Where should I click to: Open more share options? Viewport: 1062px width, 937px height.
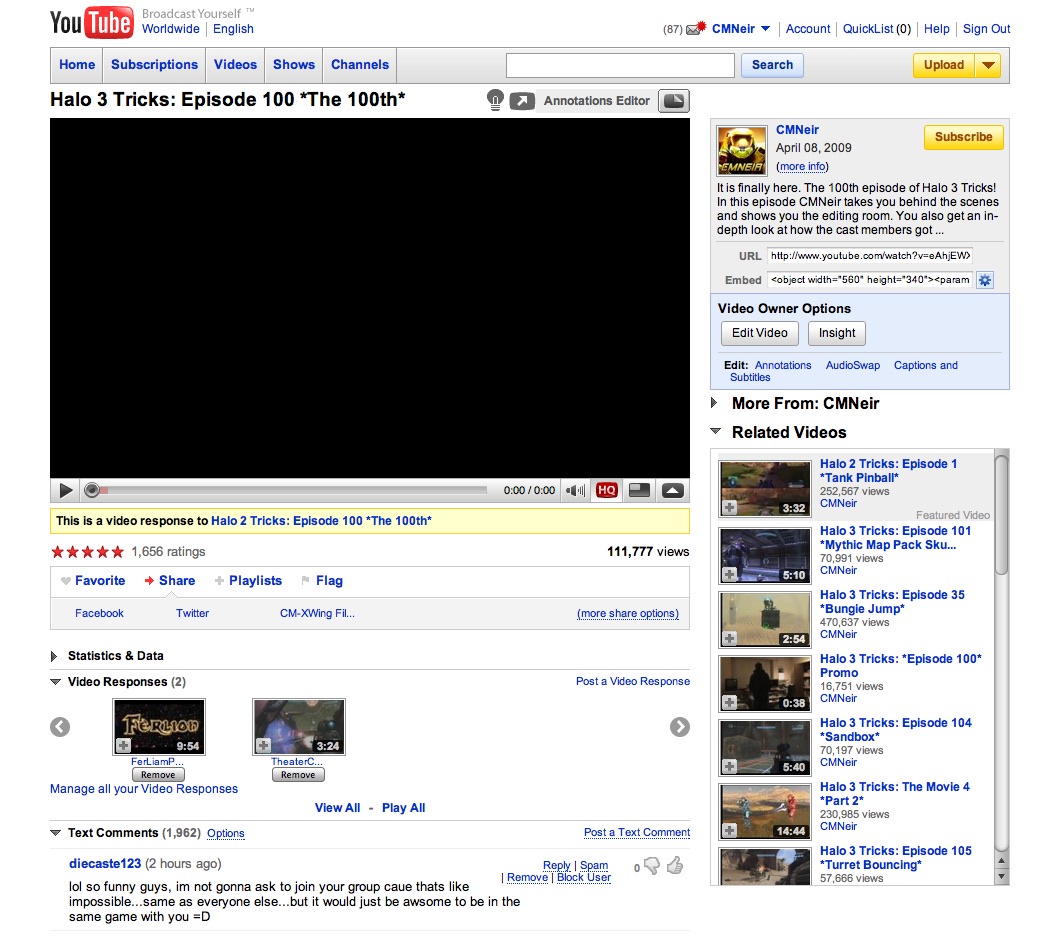628,613
